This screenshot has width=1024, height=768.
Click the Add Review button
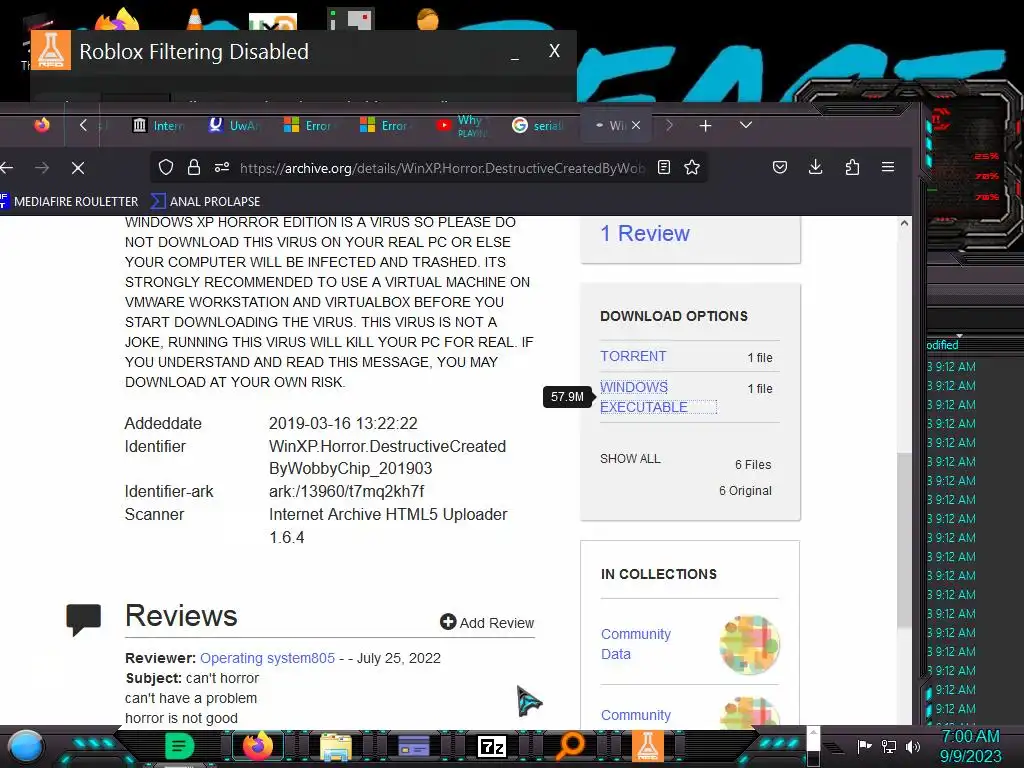[x=487, y=622]
